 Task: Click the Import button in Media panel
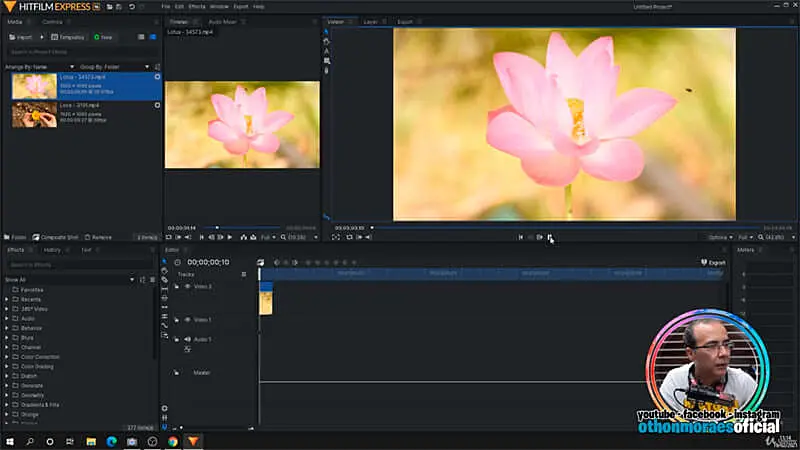(x=21, y=37)
